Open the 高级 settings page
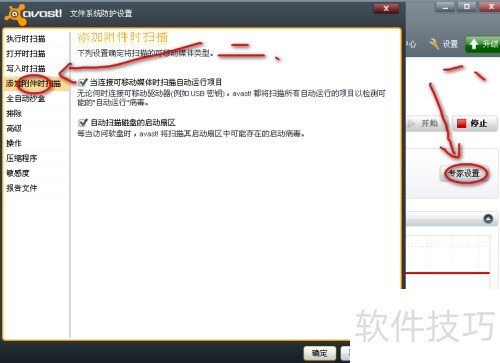Image resolution: width=500 pixels, height=363 pixels. tap(14, 128)
